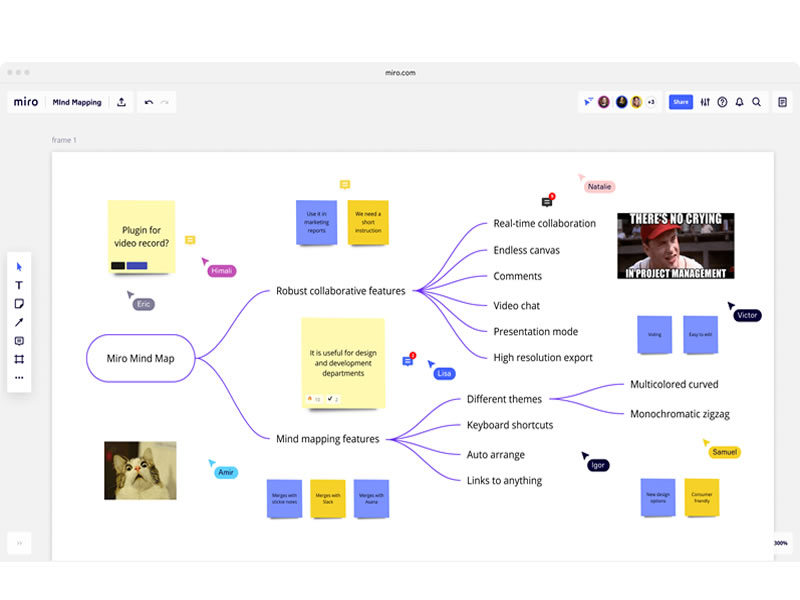
Task: Expand more tools via the three-dots icon
Action: pyautogui.click(x=19, y=378)
